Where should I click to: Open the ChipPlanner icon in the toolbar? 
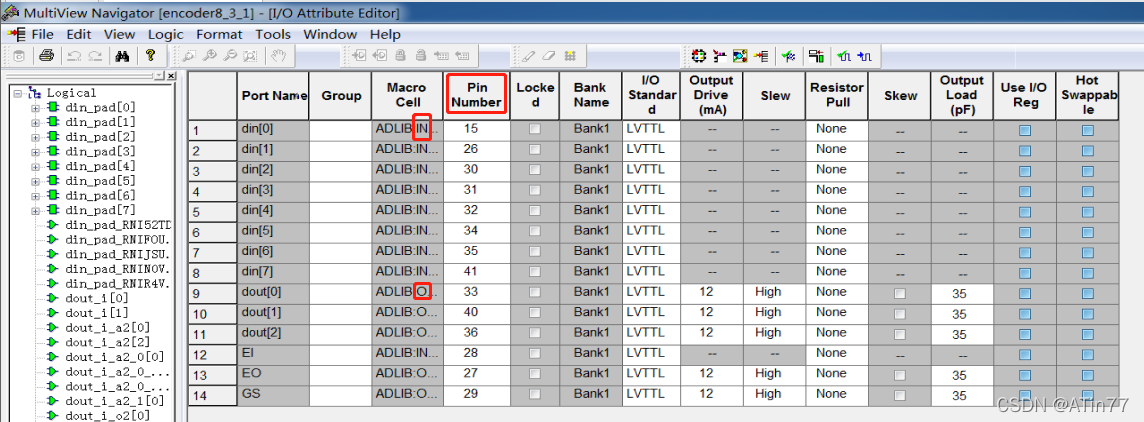741,55
